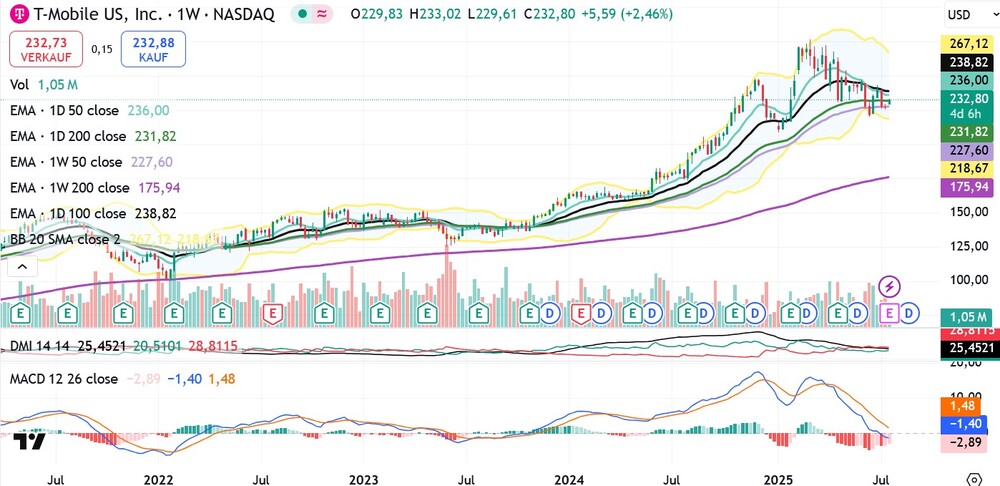Click the 25,4521 DMI axis label
Viewport: 1000px width, 486px height.
point(969,349)
